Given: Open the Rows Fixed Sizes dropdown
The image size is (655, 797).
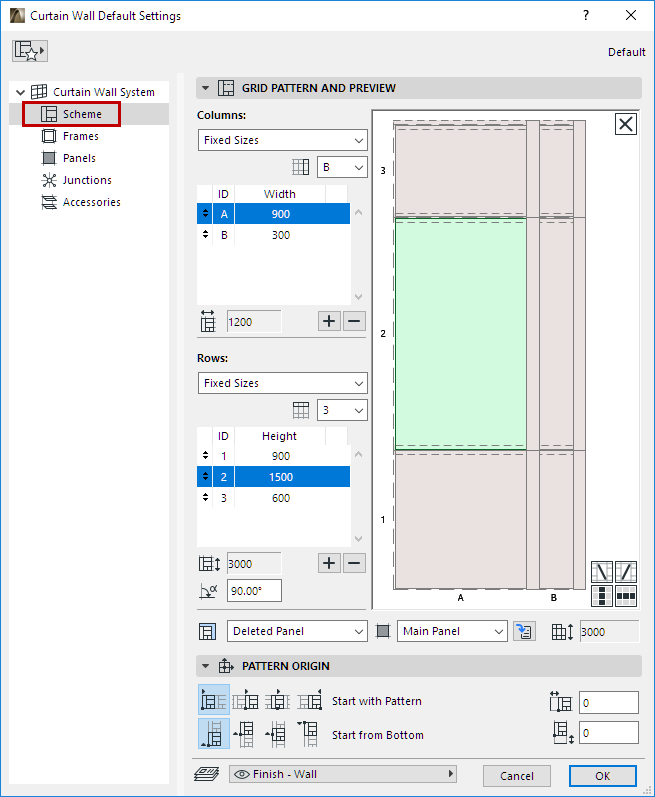Looking at the screenshot, I should 283,383.
